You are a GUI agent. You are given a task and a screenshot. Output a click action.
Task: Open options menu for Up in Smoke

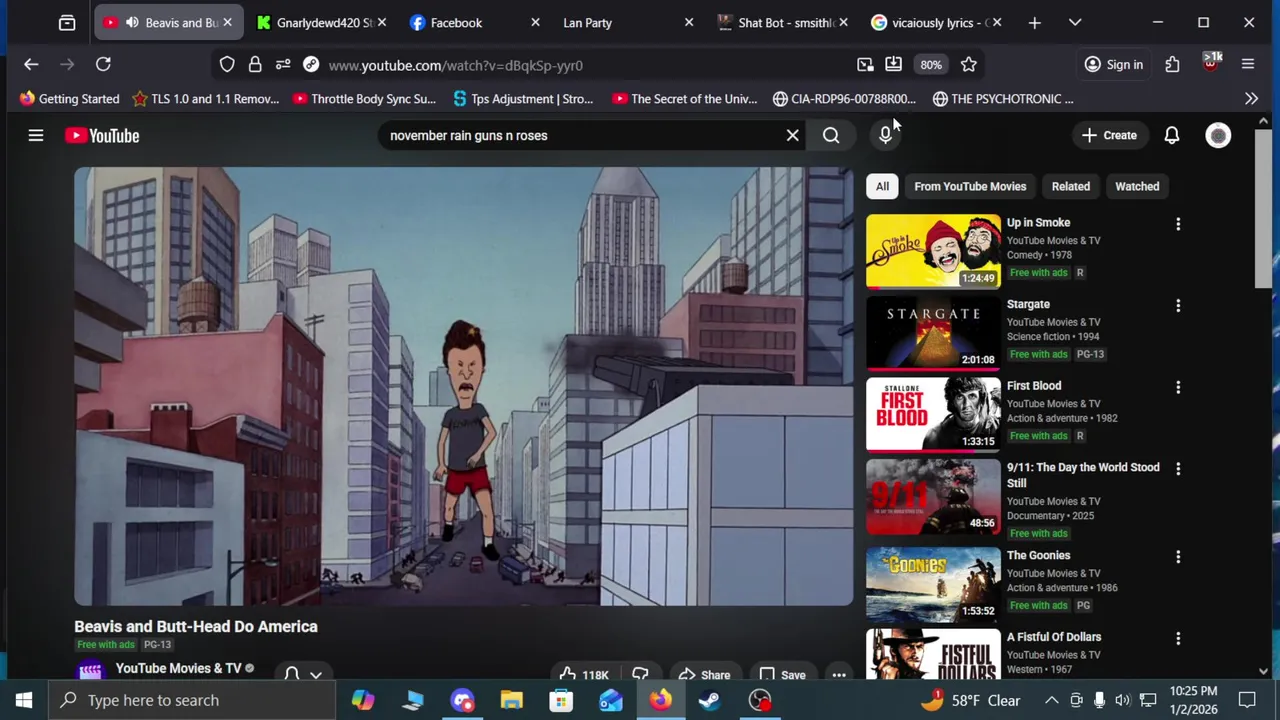click(1178, 224)
